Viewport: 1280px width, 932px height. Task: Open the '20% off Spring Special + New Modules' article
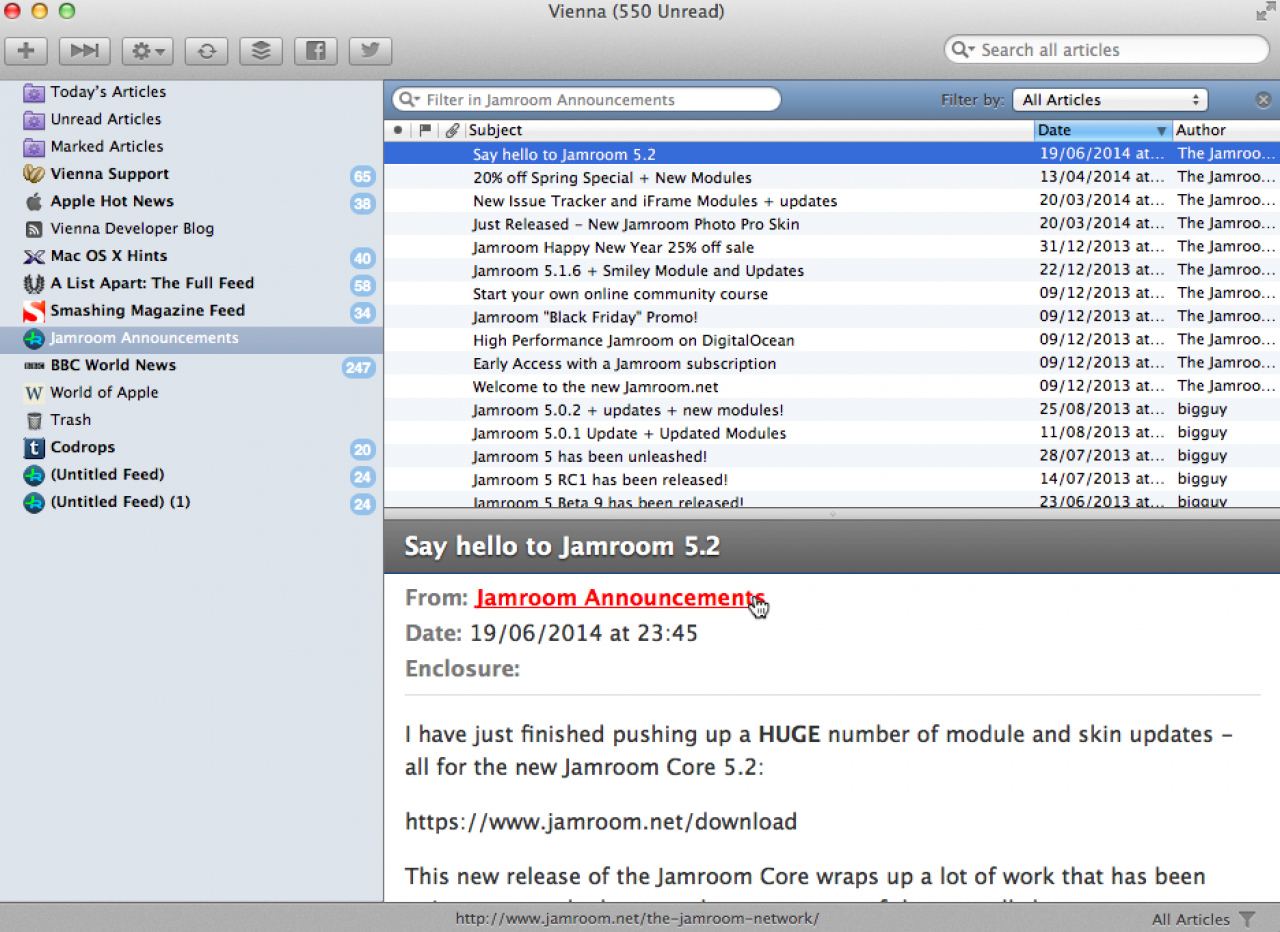tap(612, 178)
